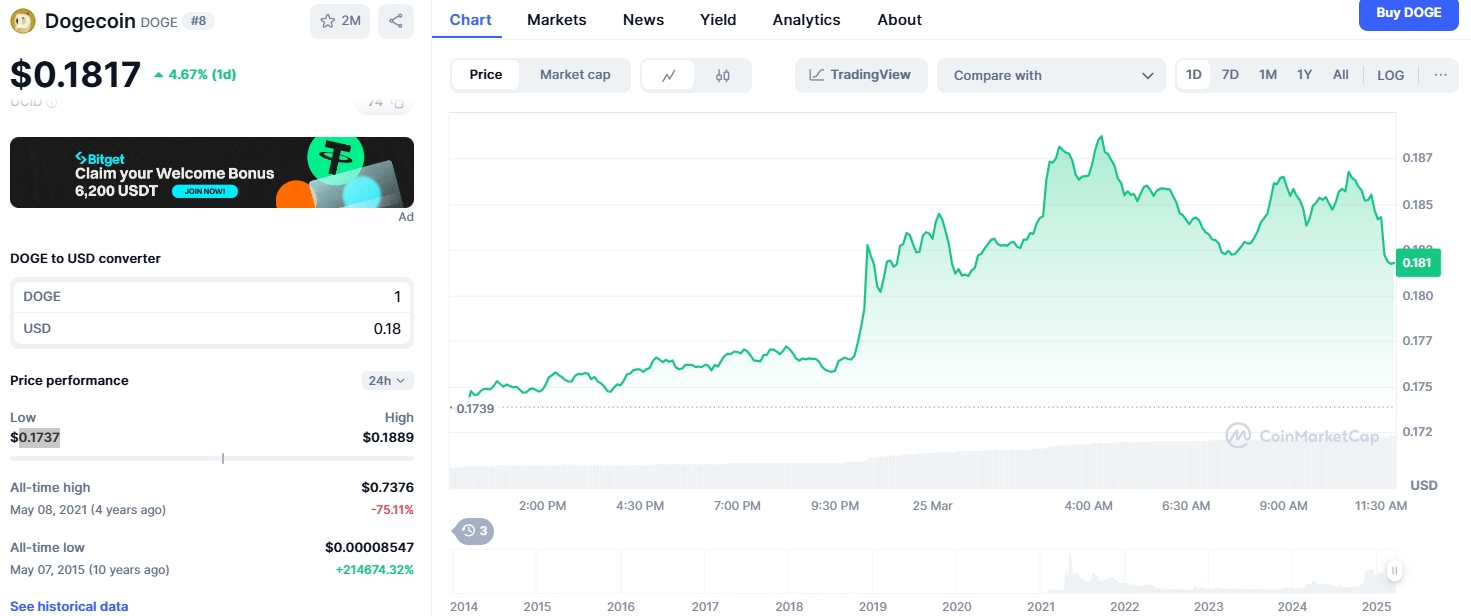The height and width of the screenshot is (616, 1471).
Task: Open the three-dots more options menu
Action: click(x=1440, y=75)
